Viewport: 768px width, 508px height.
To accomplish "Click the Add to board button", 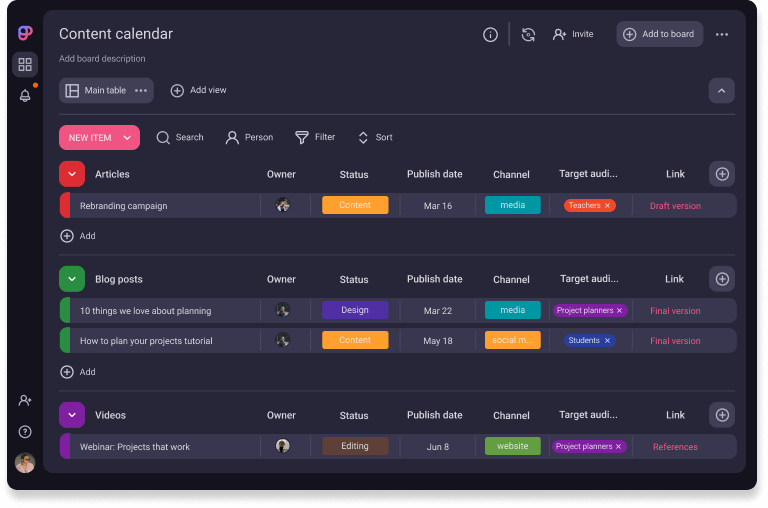I will [x=659, y=34].
